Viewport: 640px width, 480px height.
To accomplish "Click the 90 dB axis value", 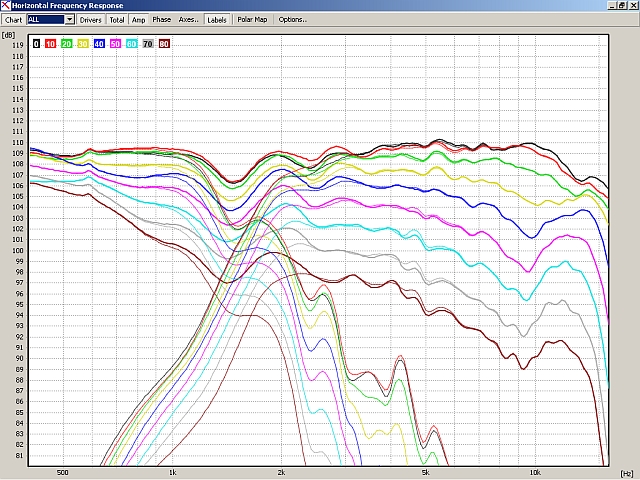I will pyautogui.click(x=19, y=358).
